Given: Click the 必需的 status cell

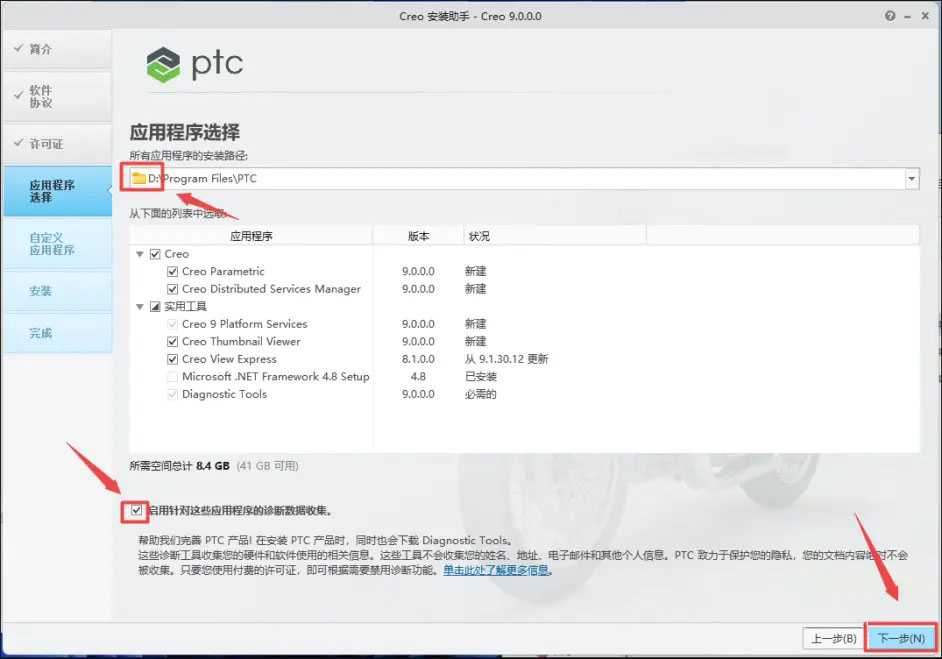Looking at the screenshot, I should 481,394.
